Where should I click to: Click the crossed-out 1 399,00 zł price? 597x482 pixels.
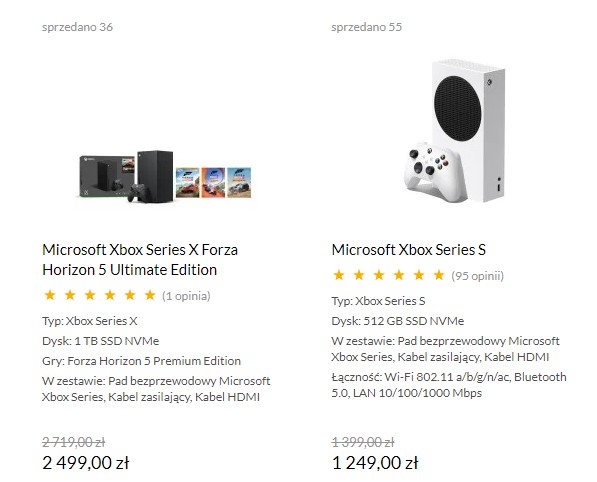[363, 442]
